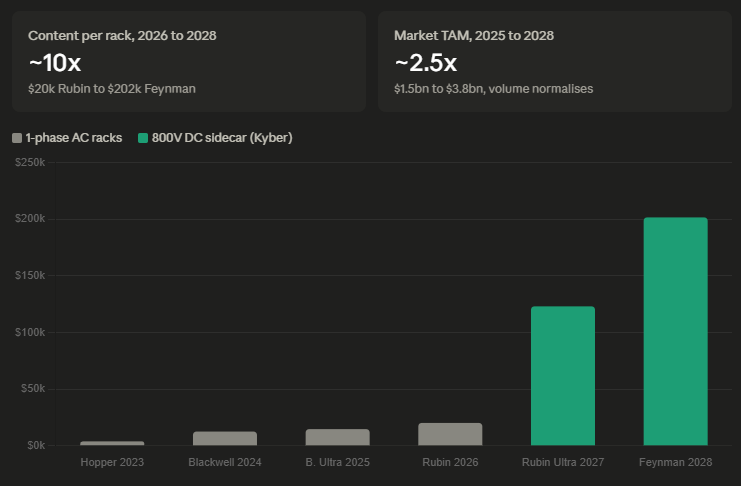
Task: Click the $150k y-axis label
Action: 30,275
